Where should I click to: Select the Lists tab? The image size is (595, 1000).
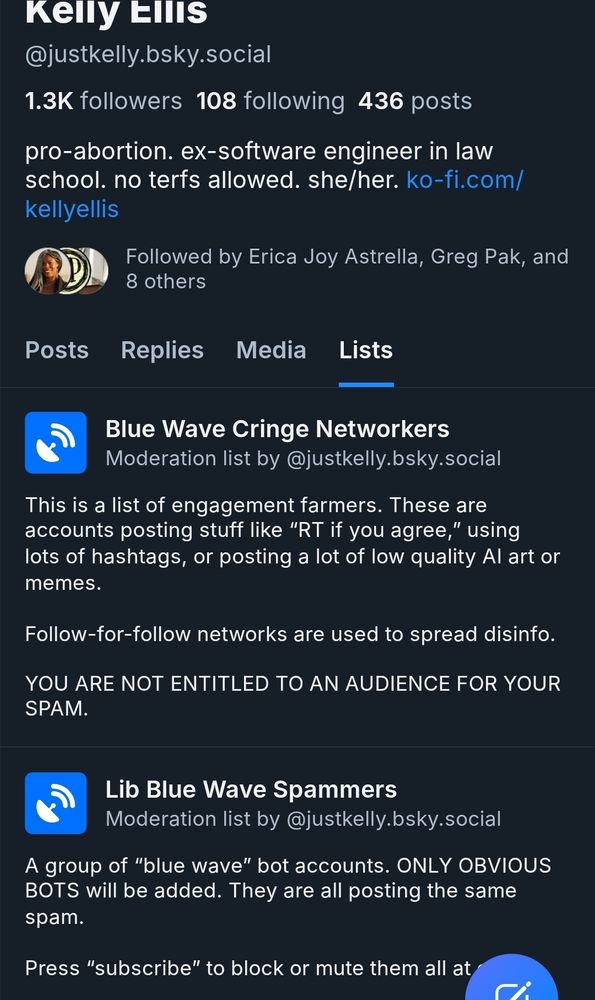pos(365,350)
